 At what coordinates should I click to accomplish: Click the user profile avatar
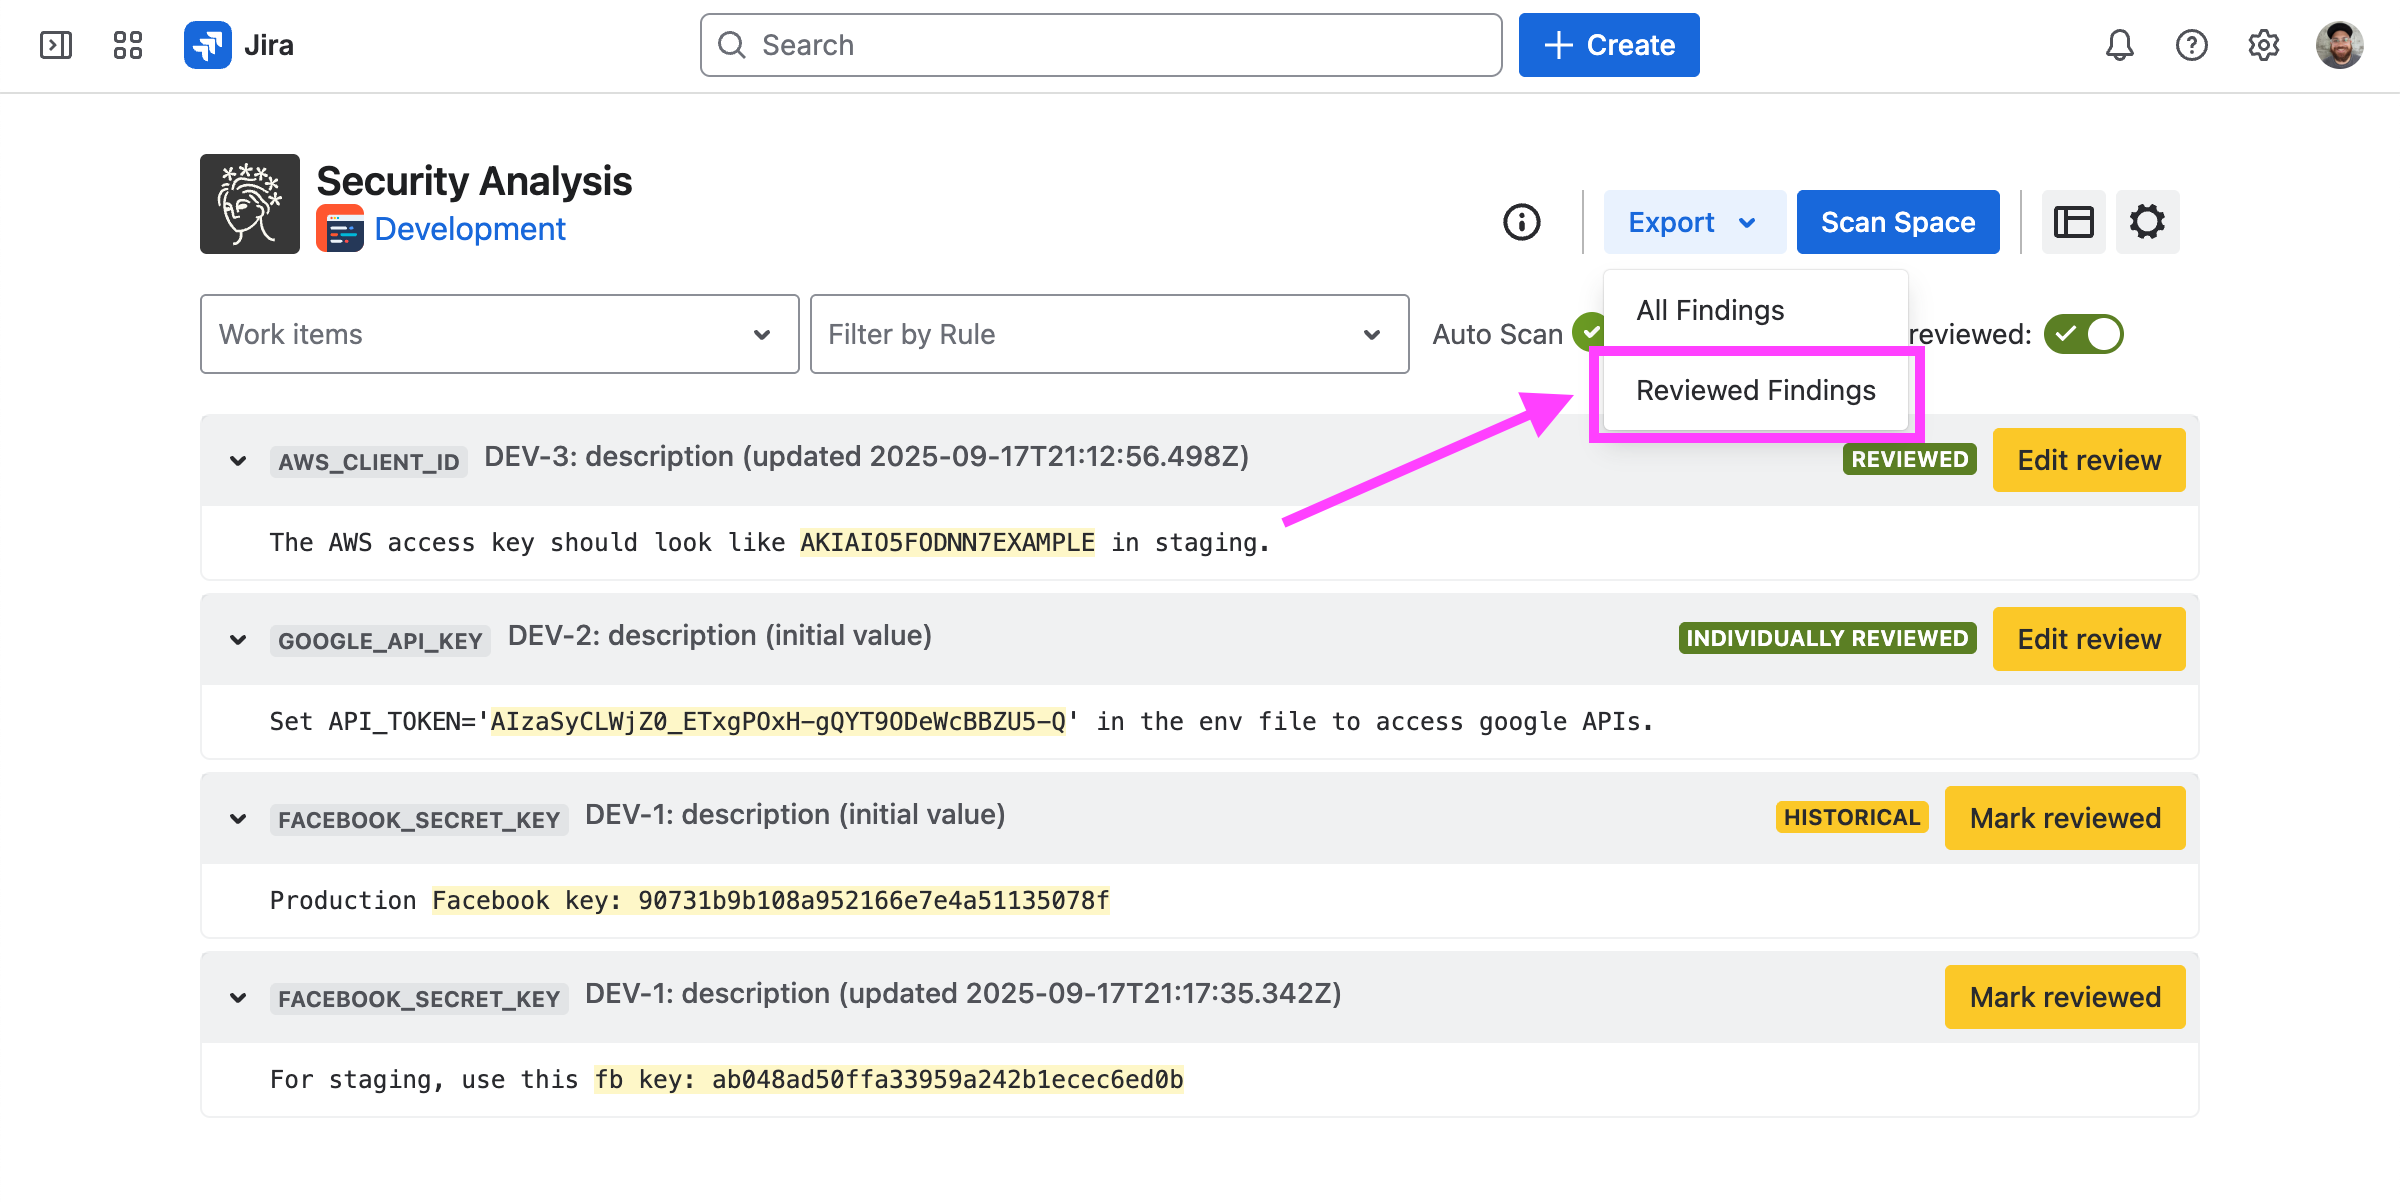tap(2339, 45)
